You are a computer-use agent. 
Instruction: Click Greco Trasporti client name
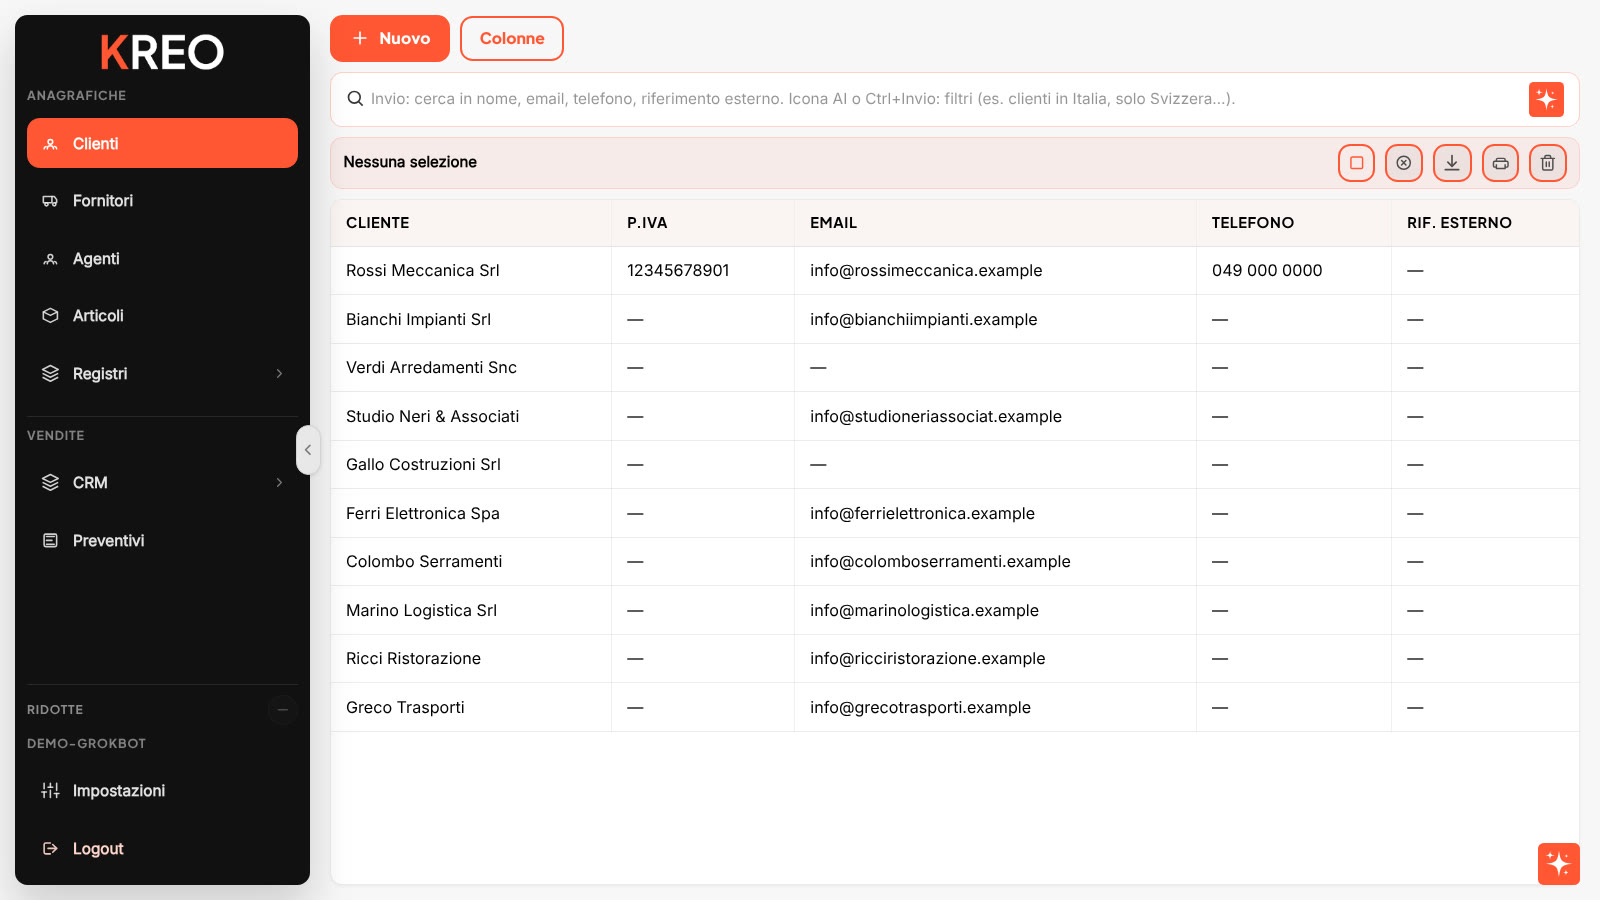(405, 708)
